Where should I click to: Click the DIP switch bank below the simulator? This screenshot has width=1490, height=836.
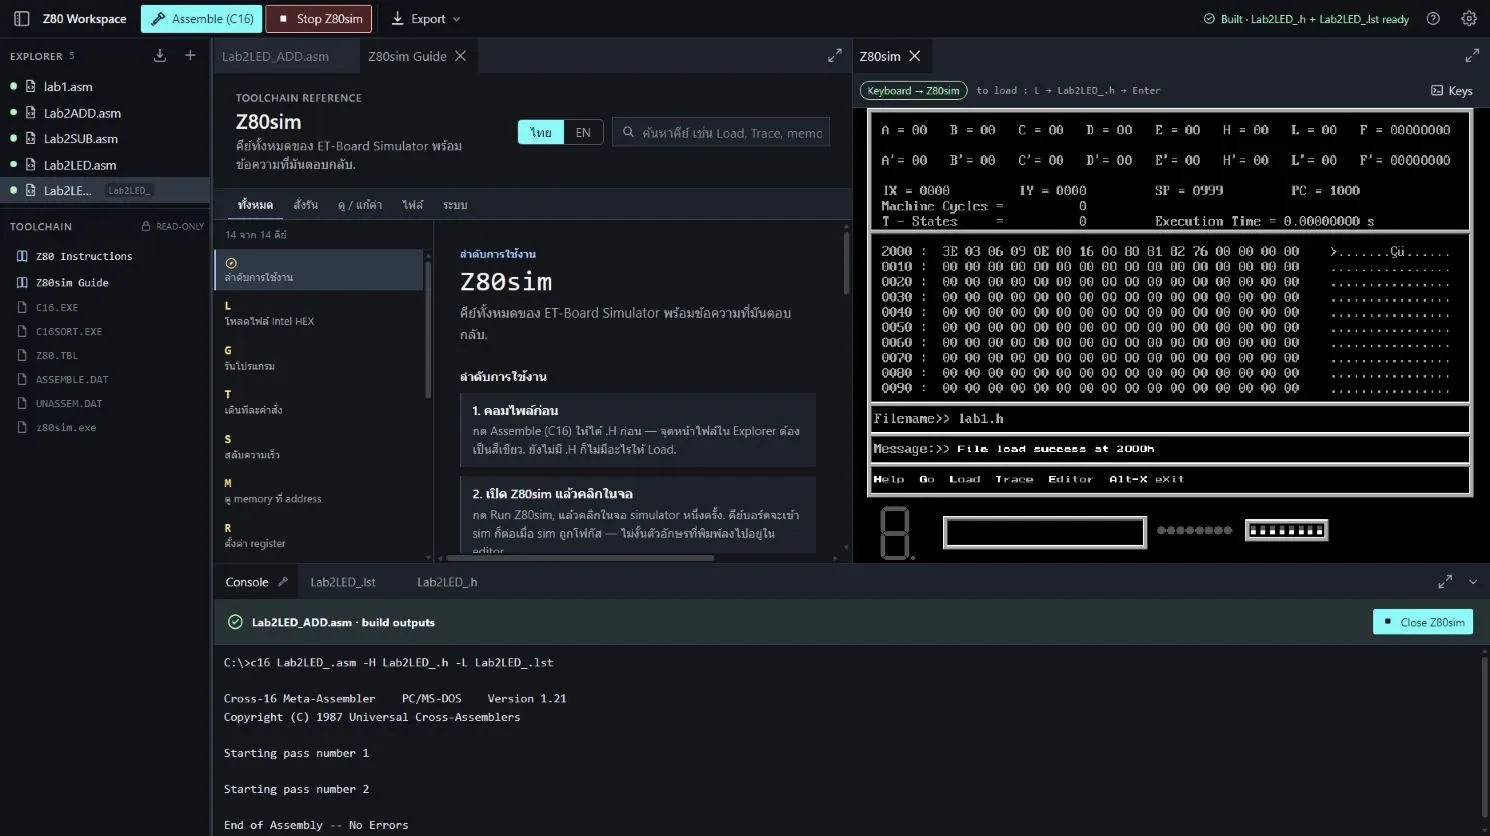[x=1286, y=530]
